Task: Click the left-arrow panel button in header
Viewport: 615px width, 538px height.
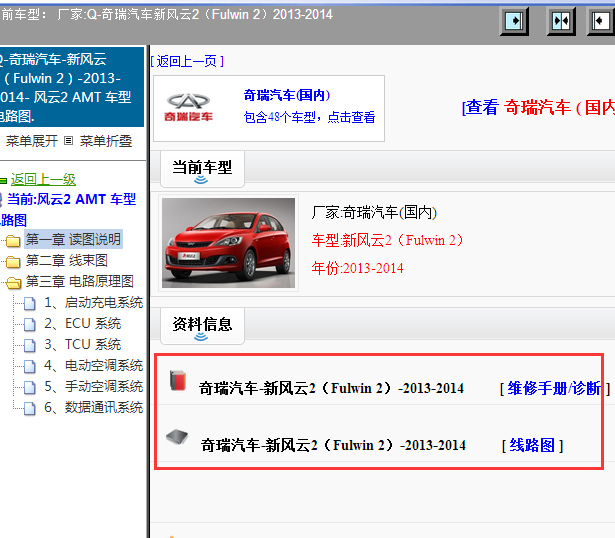Action: click(601, 21)
